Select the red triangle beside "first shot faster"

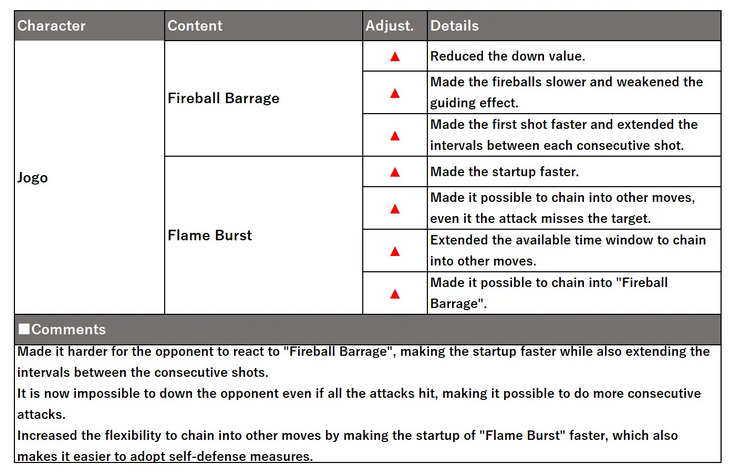(395, 136)
